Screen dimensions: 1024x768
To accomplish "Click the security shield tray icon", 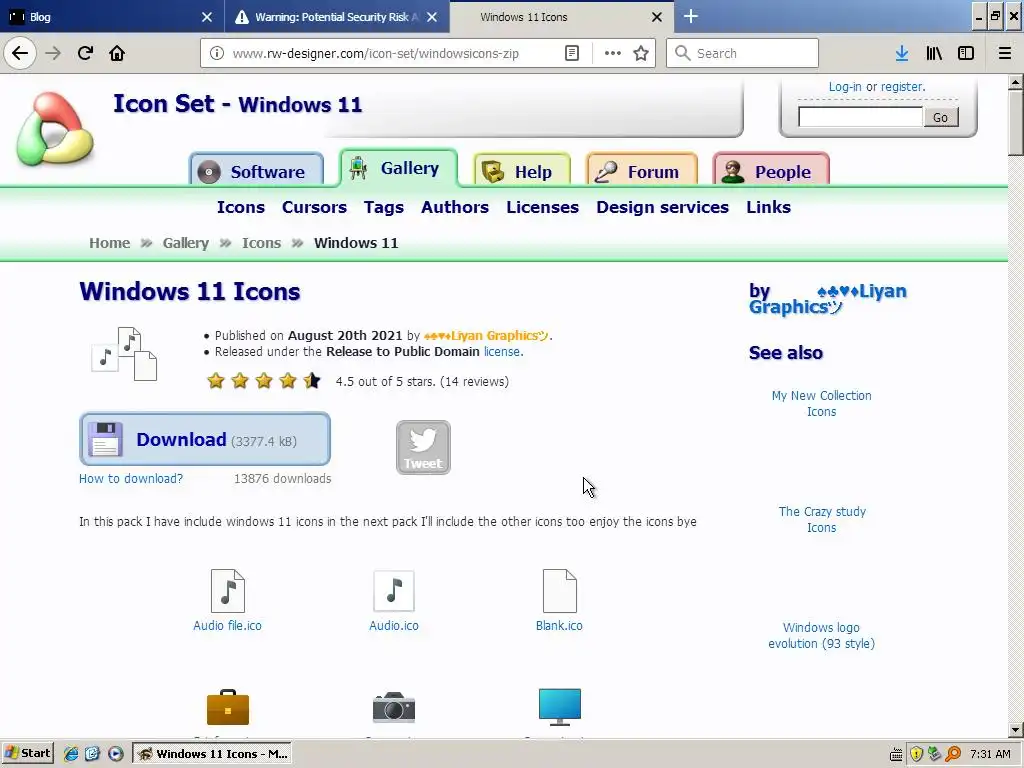I will point(916,754).
